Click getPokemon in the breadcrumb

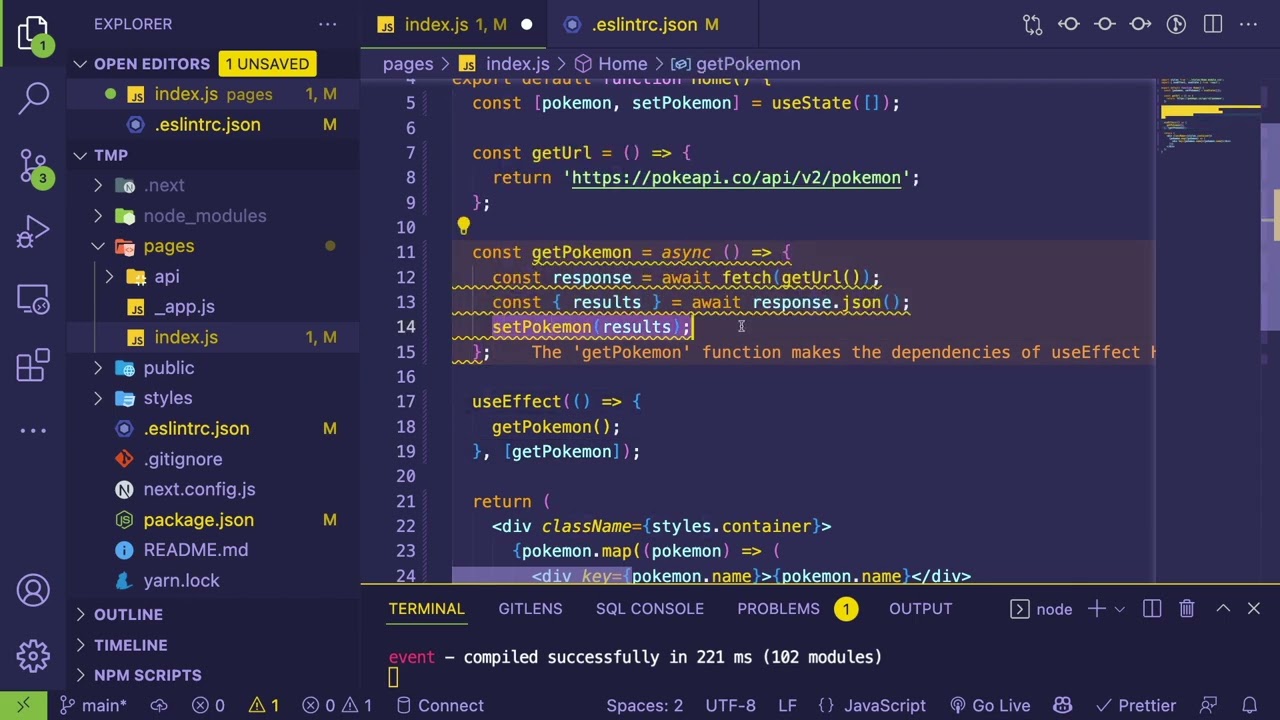[735, 64]
